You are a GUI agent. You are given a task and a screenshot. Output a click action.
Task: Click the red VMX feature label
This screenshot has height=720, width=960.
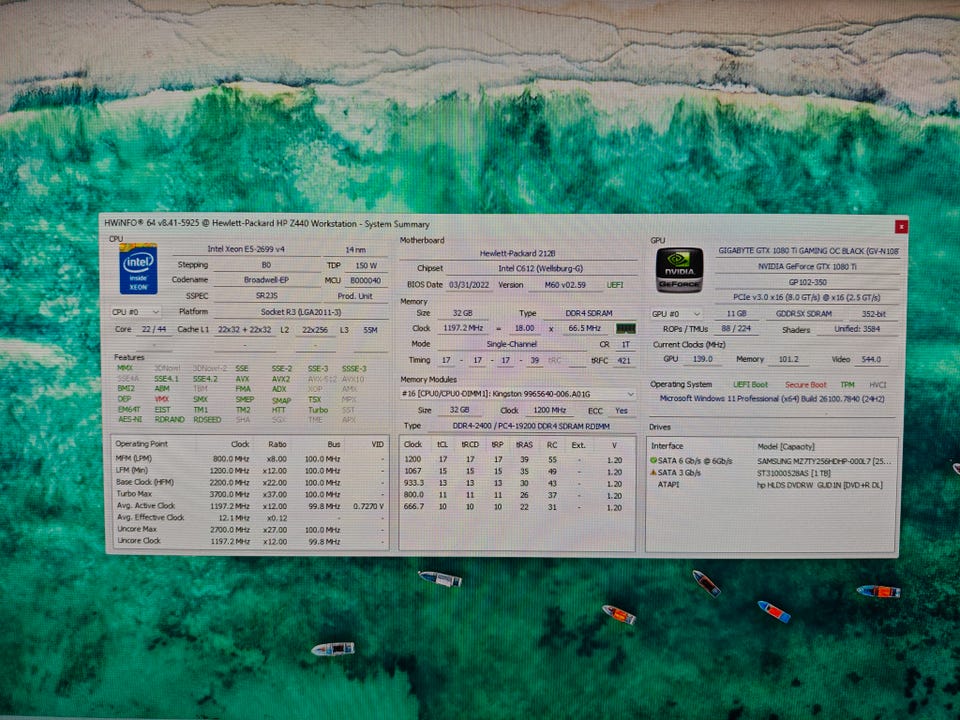click(162, 399)
